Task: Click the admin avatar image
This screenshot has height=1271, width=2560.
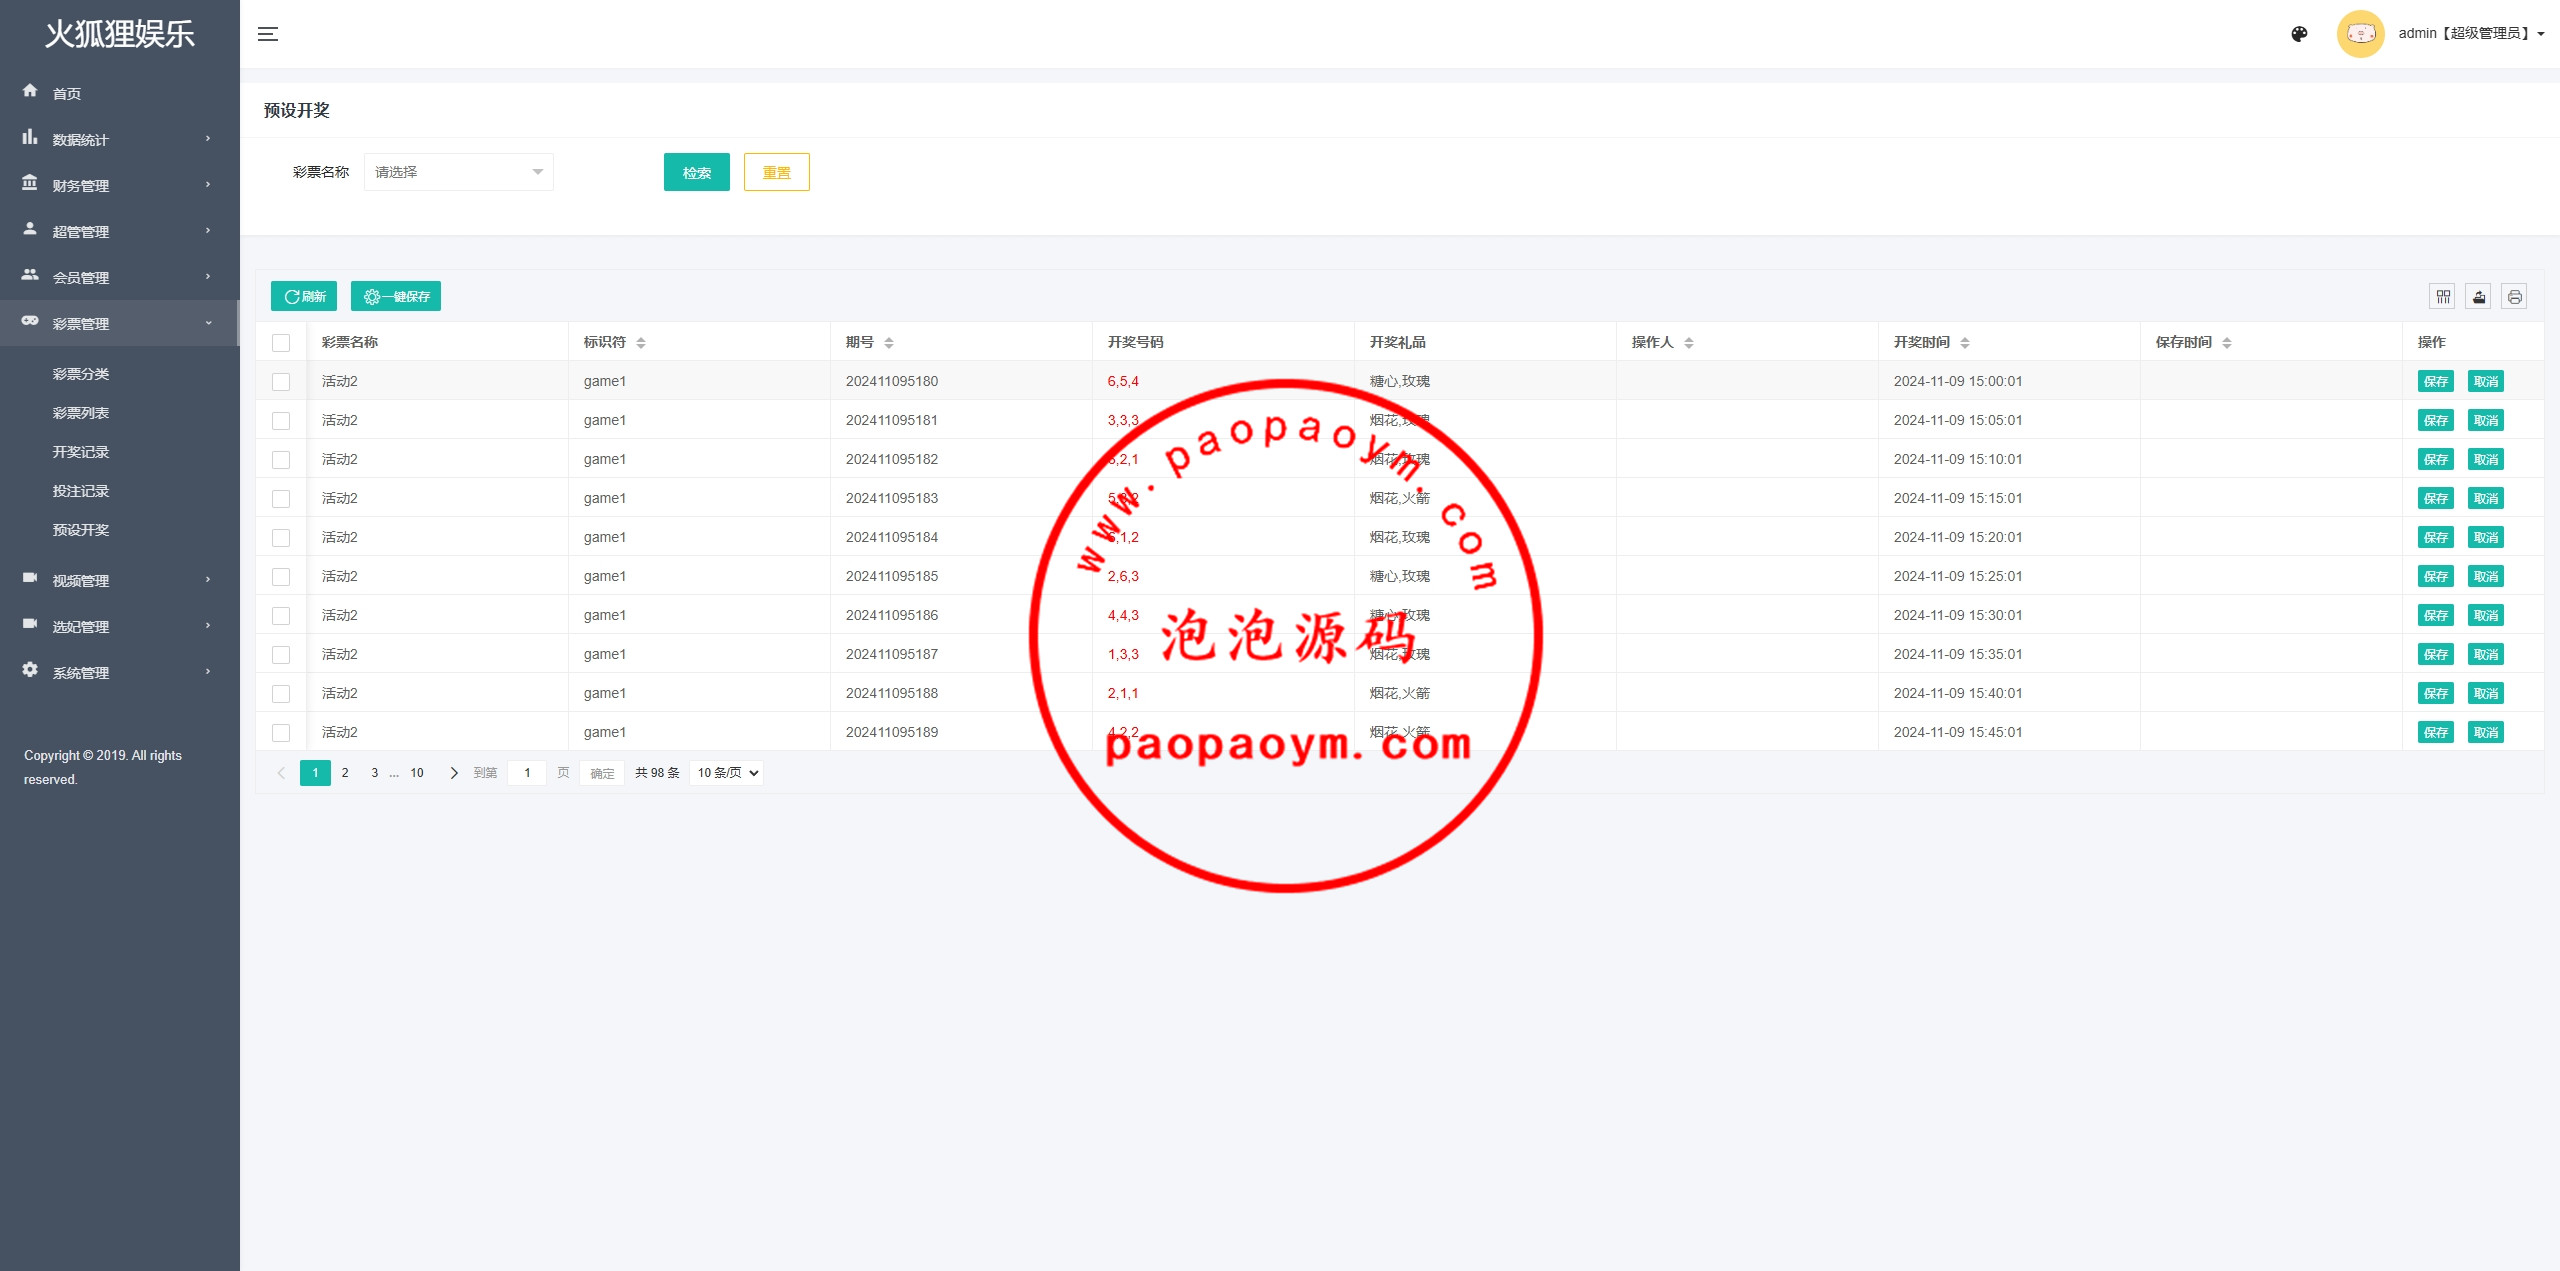Action: [x=2361, y=34]
